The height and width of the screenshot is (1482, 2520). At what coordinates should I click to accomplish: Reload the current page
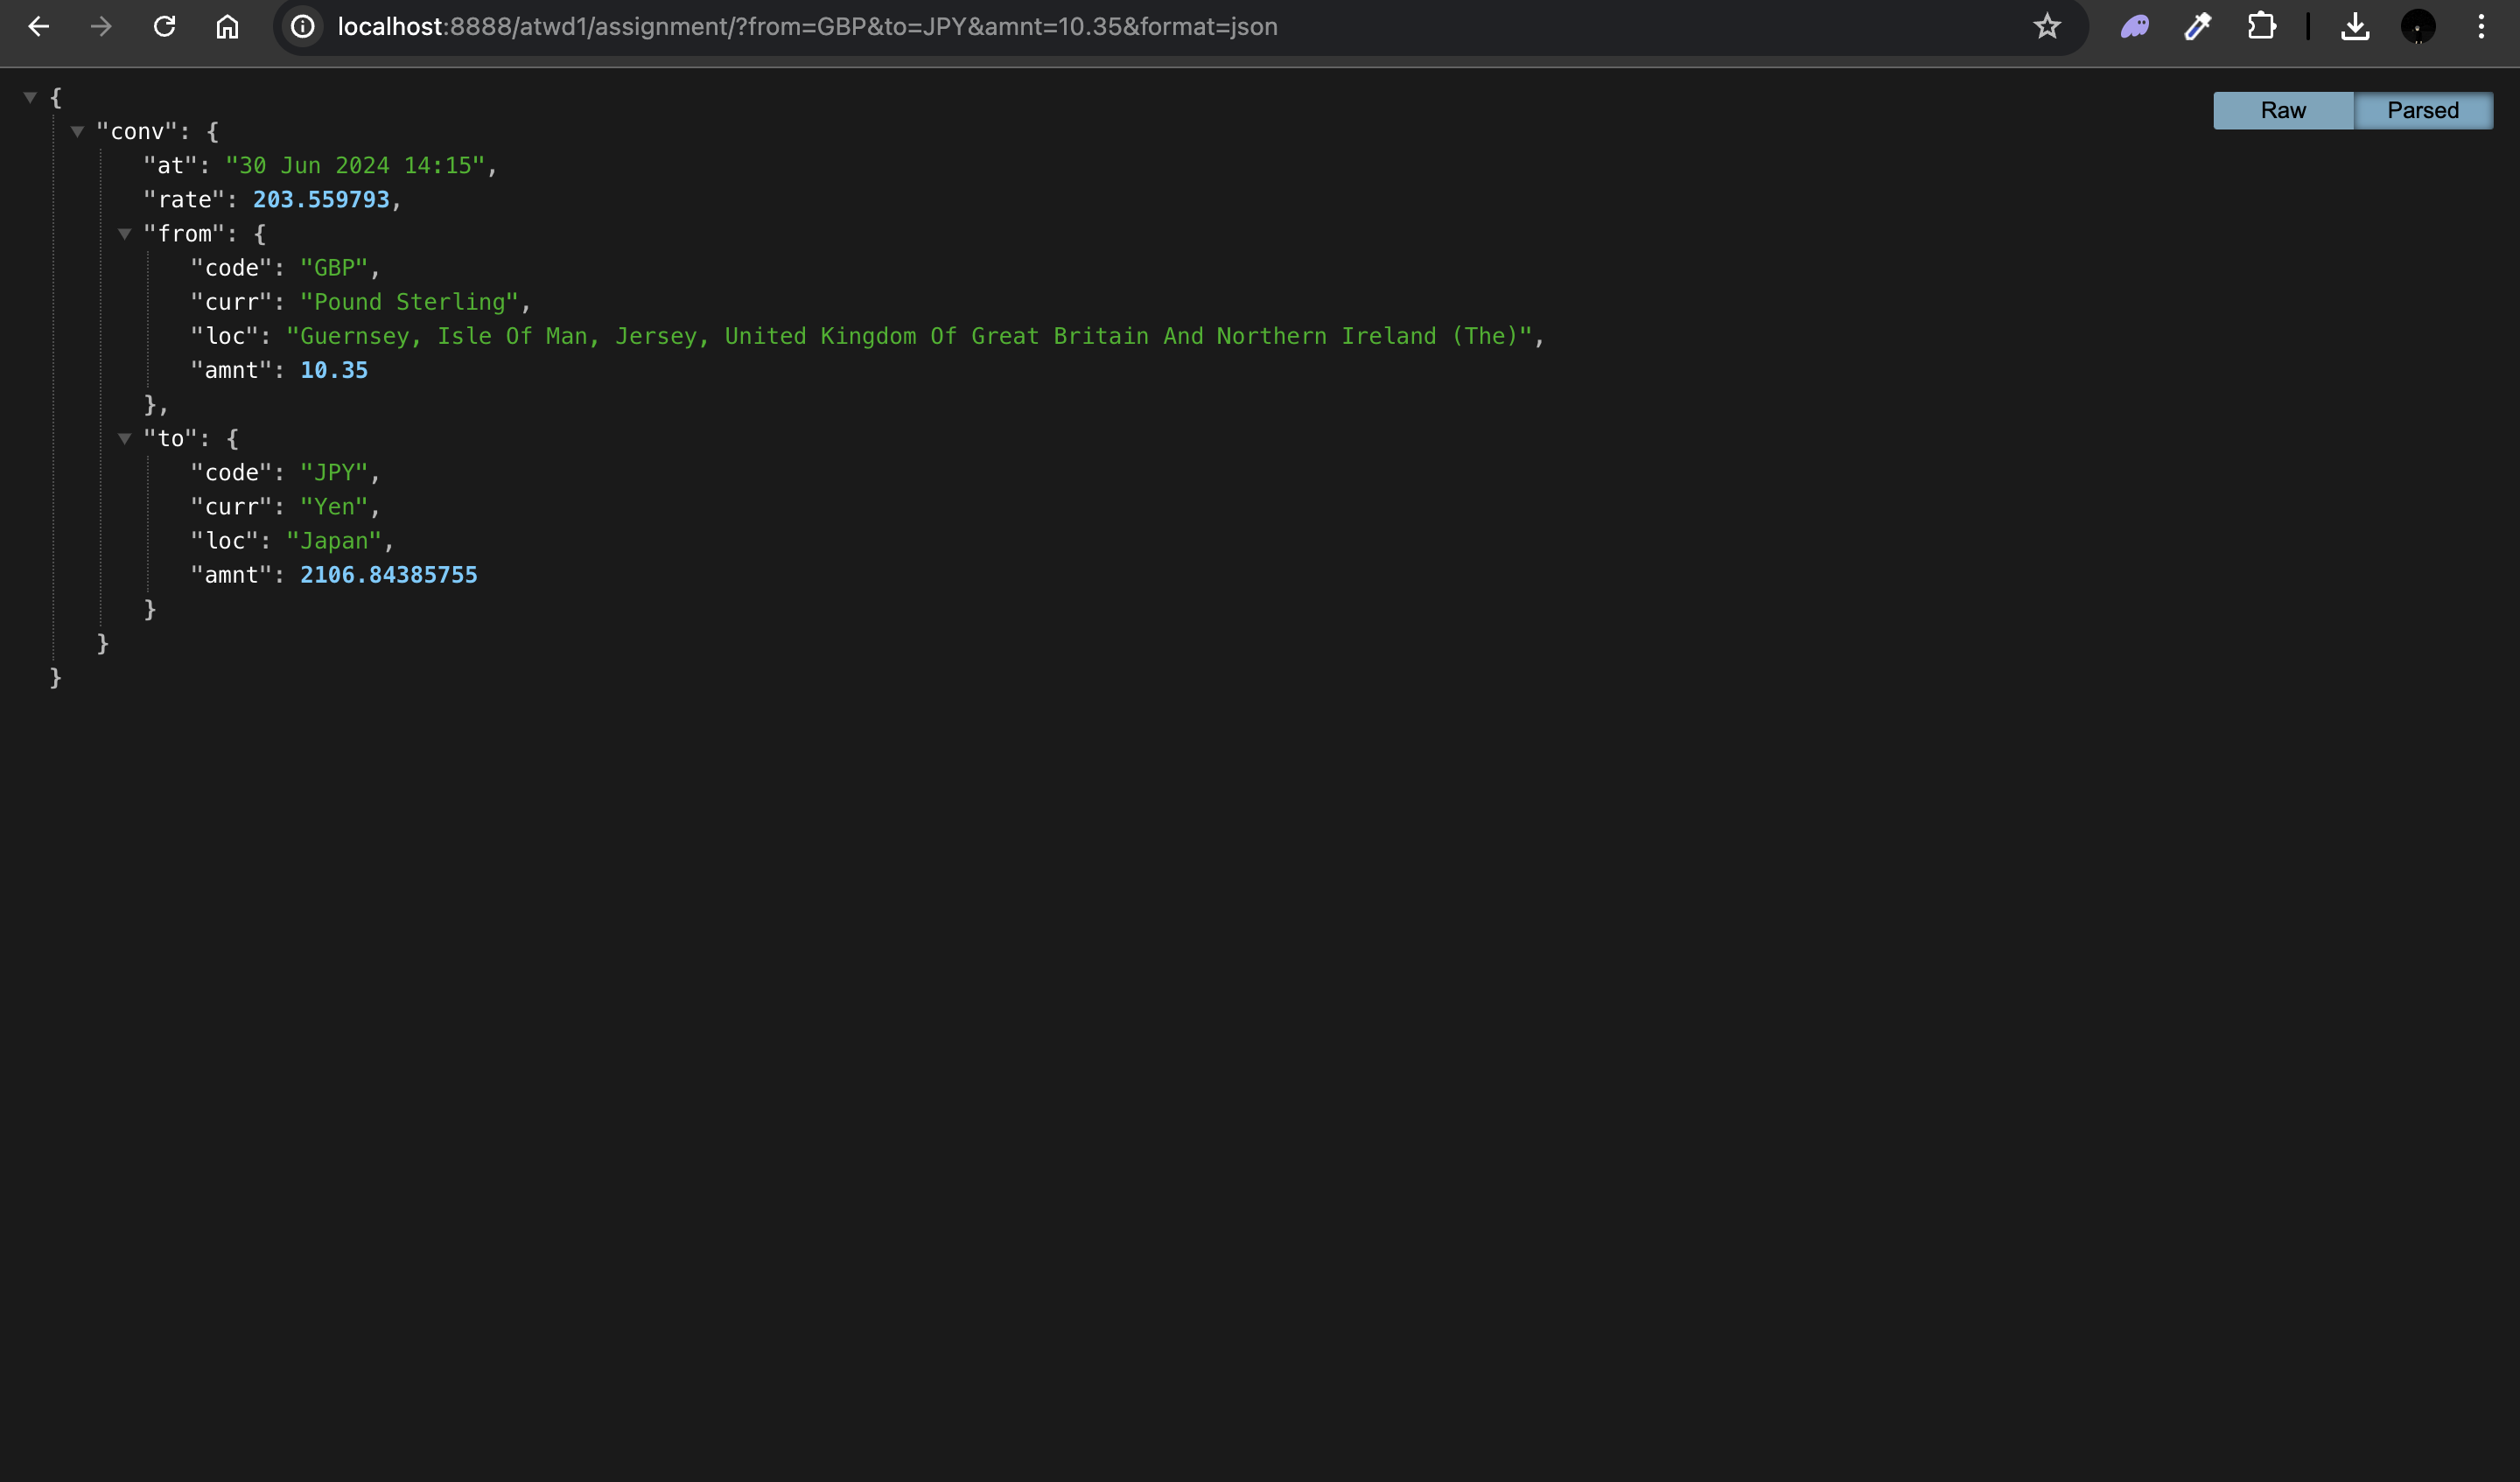(x=165, y=27)
